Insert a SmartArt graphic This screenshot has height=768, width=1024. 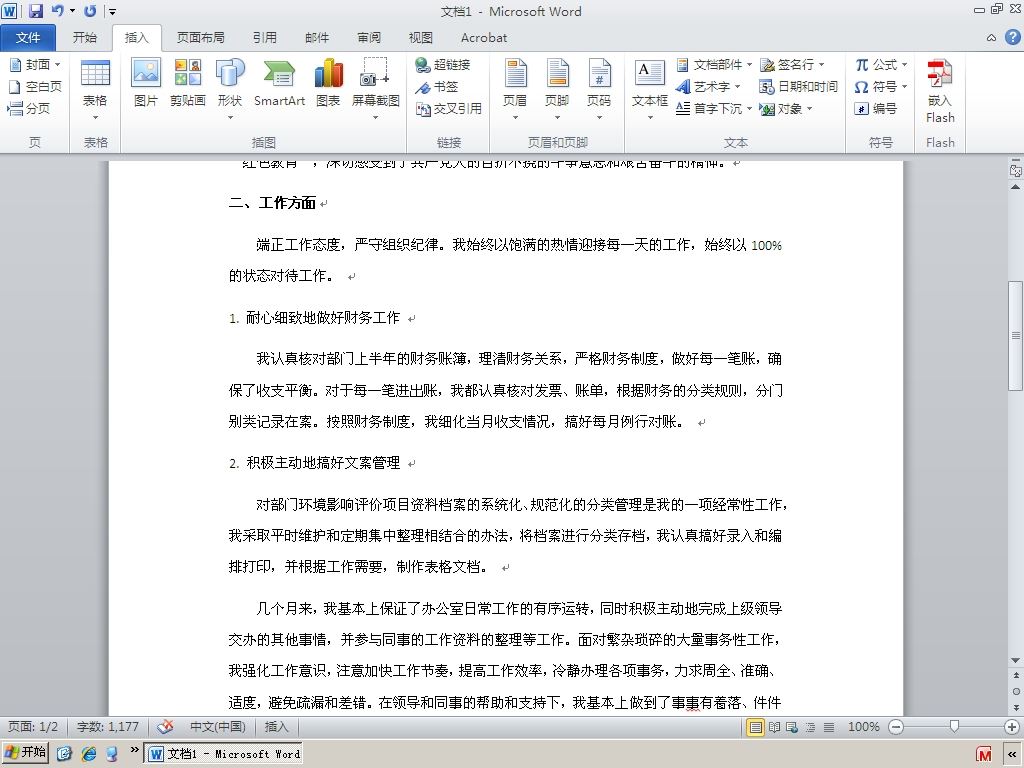point(279,82)
